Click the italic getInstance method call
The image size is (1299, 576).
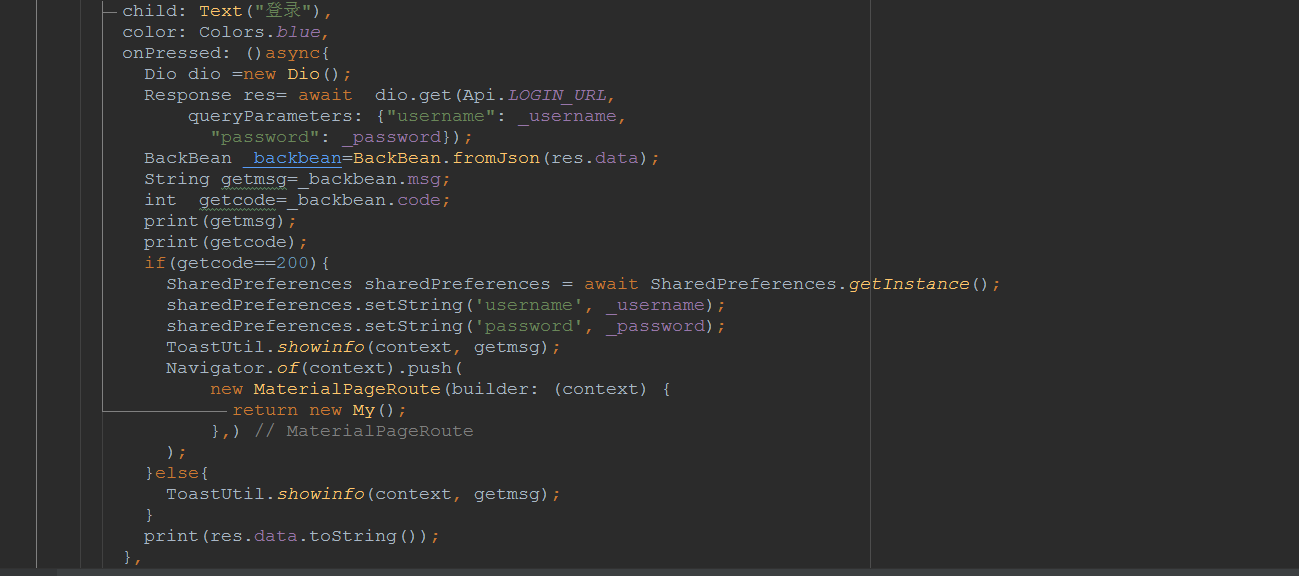click(909, 284)
